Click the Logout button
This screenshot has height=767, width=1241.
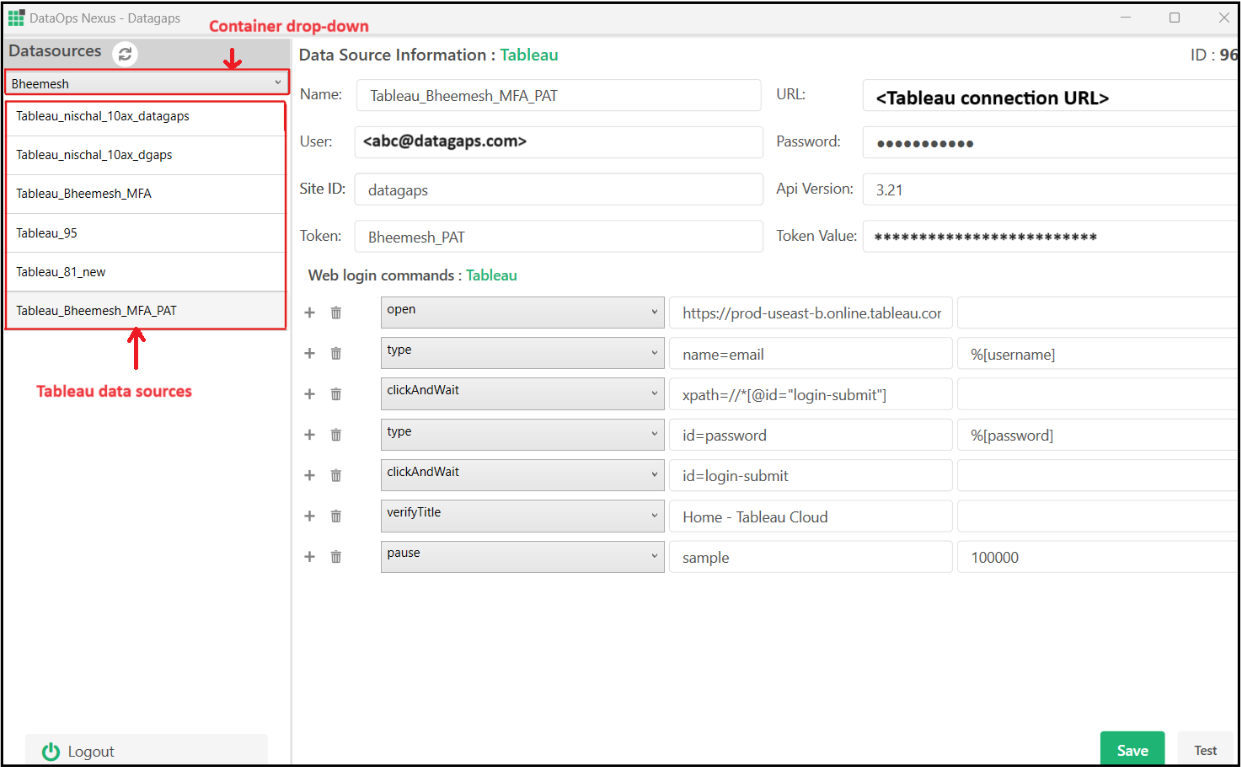[146, 751]
